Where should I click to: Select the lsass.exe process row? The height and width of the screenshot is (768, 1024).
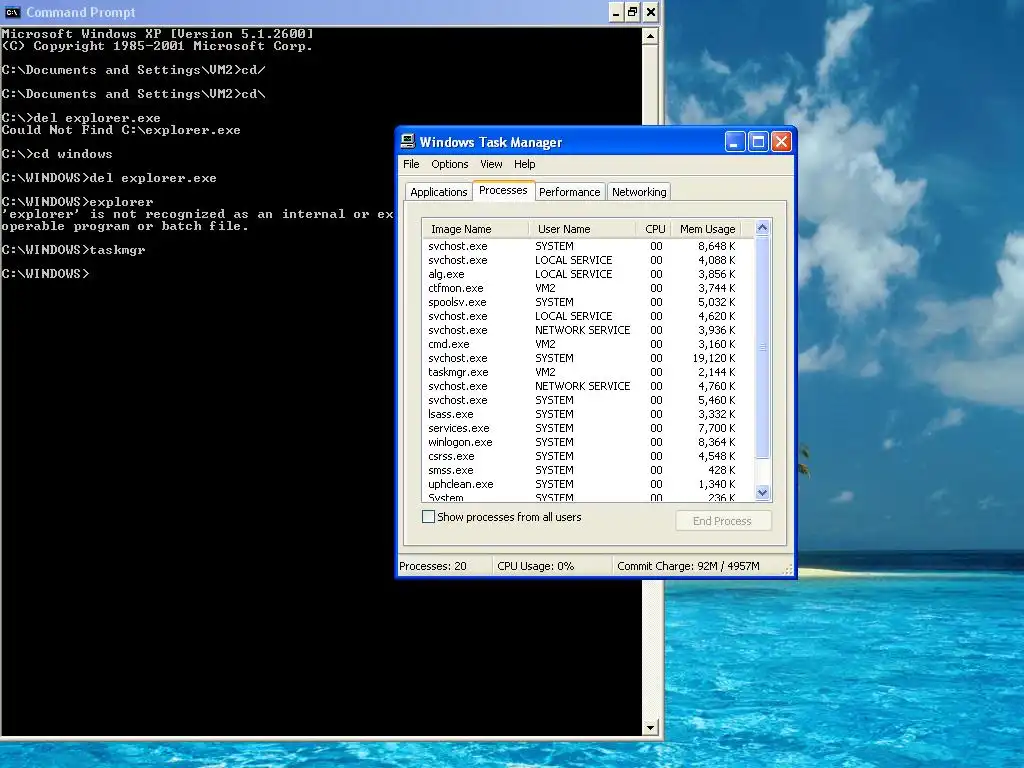[588, 414]
